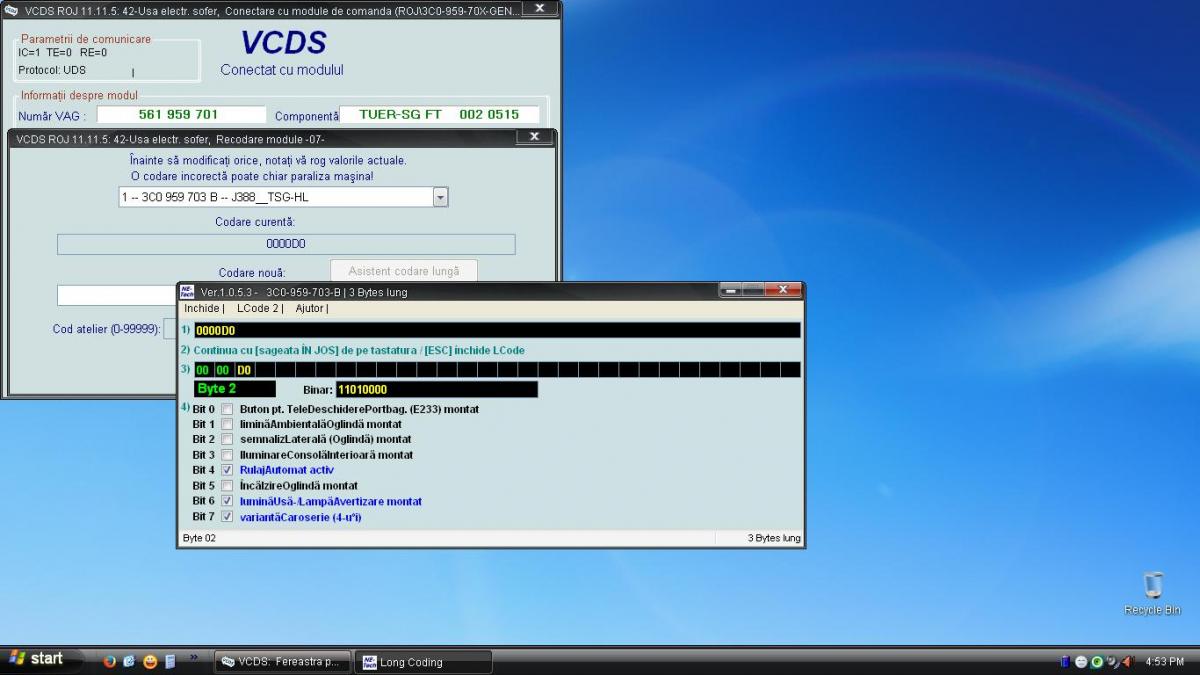Image resolution: width=1200 pixels, height=675 pixels.
Task: Expand the module dropdown 3C0 959 703 B
Action: point(440,197)
